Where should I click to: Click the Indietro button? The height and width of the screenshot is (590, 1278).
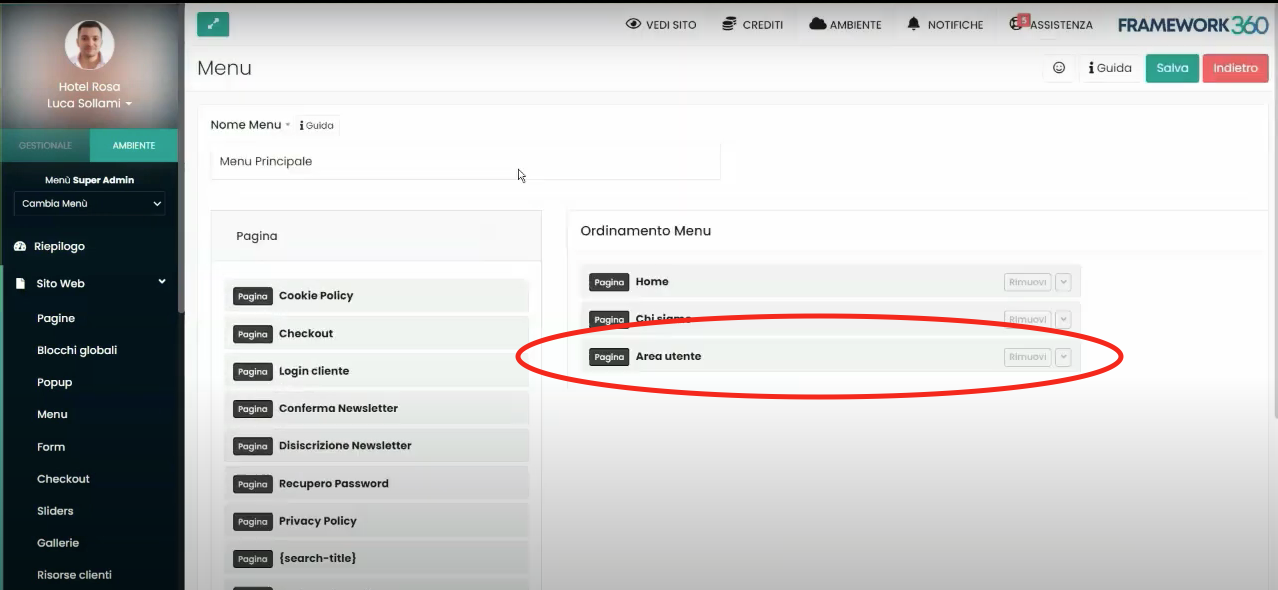coord(1235,68)
